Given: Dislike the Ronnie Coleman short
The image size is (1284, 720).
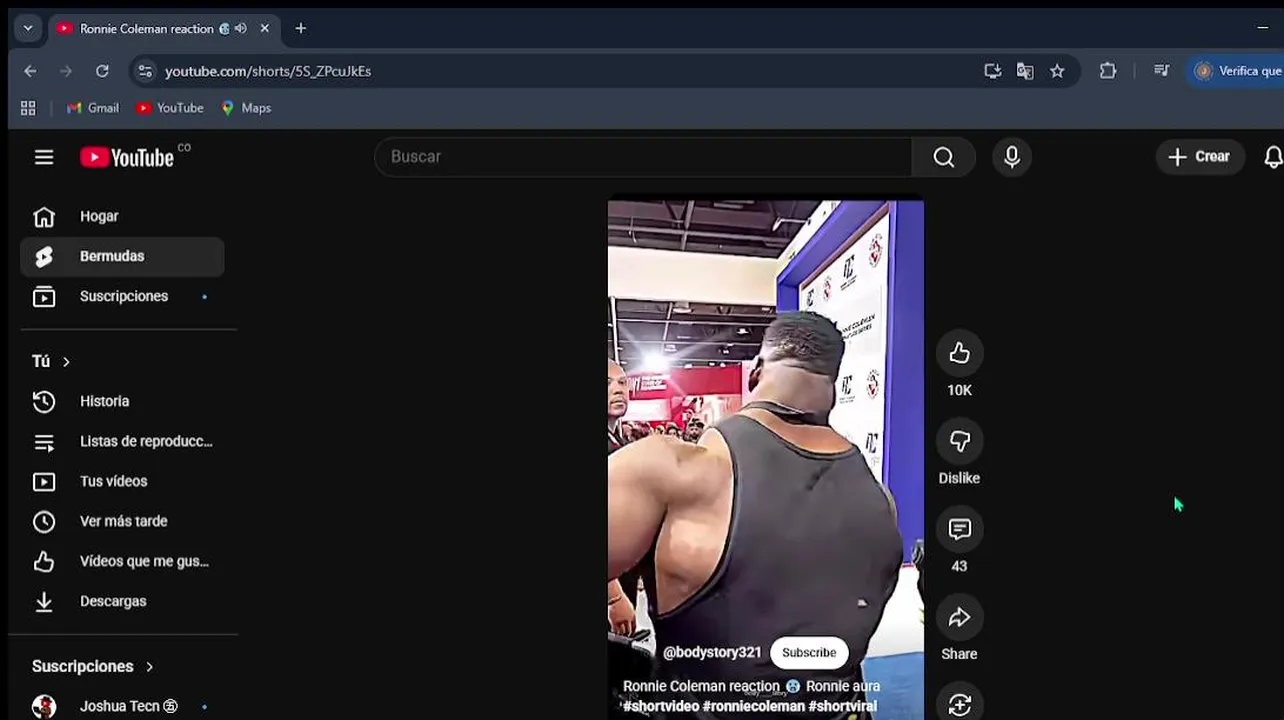Looking at the screenshot, I should point(960,441).
